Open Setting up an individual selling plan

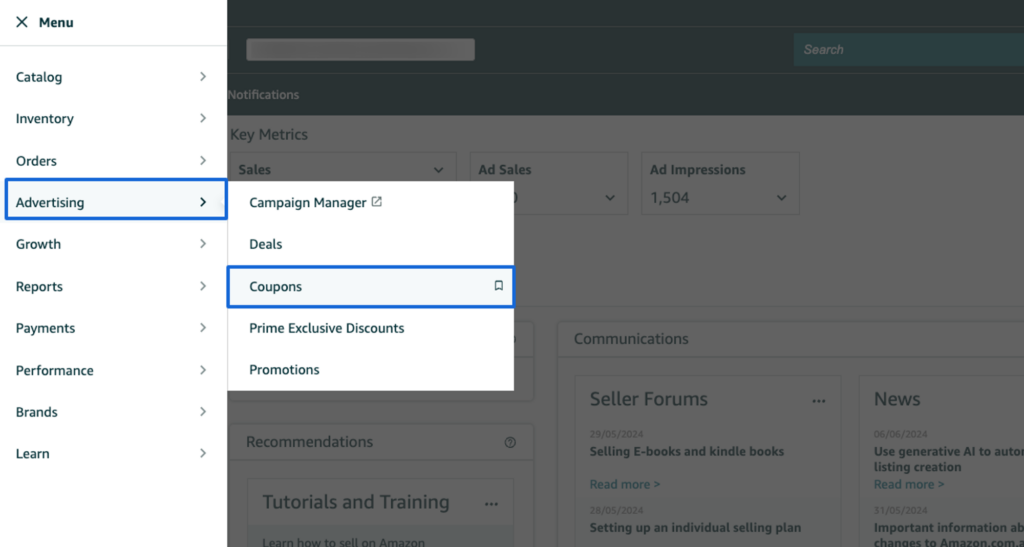click(696, 527)
